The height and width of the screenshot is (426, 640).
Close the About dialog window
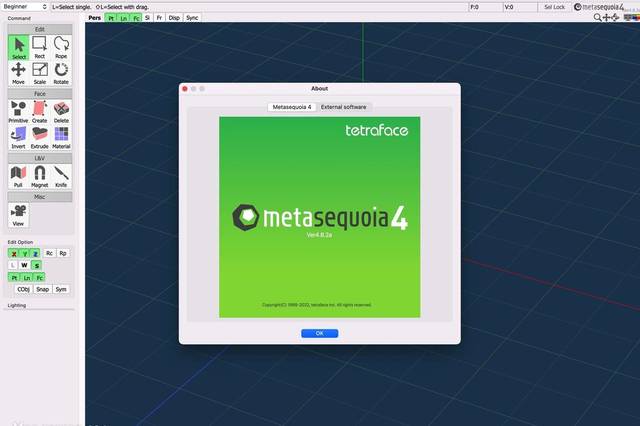pos(184,89)
